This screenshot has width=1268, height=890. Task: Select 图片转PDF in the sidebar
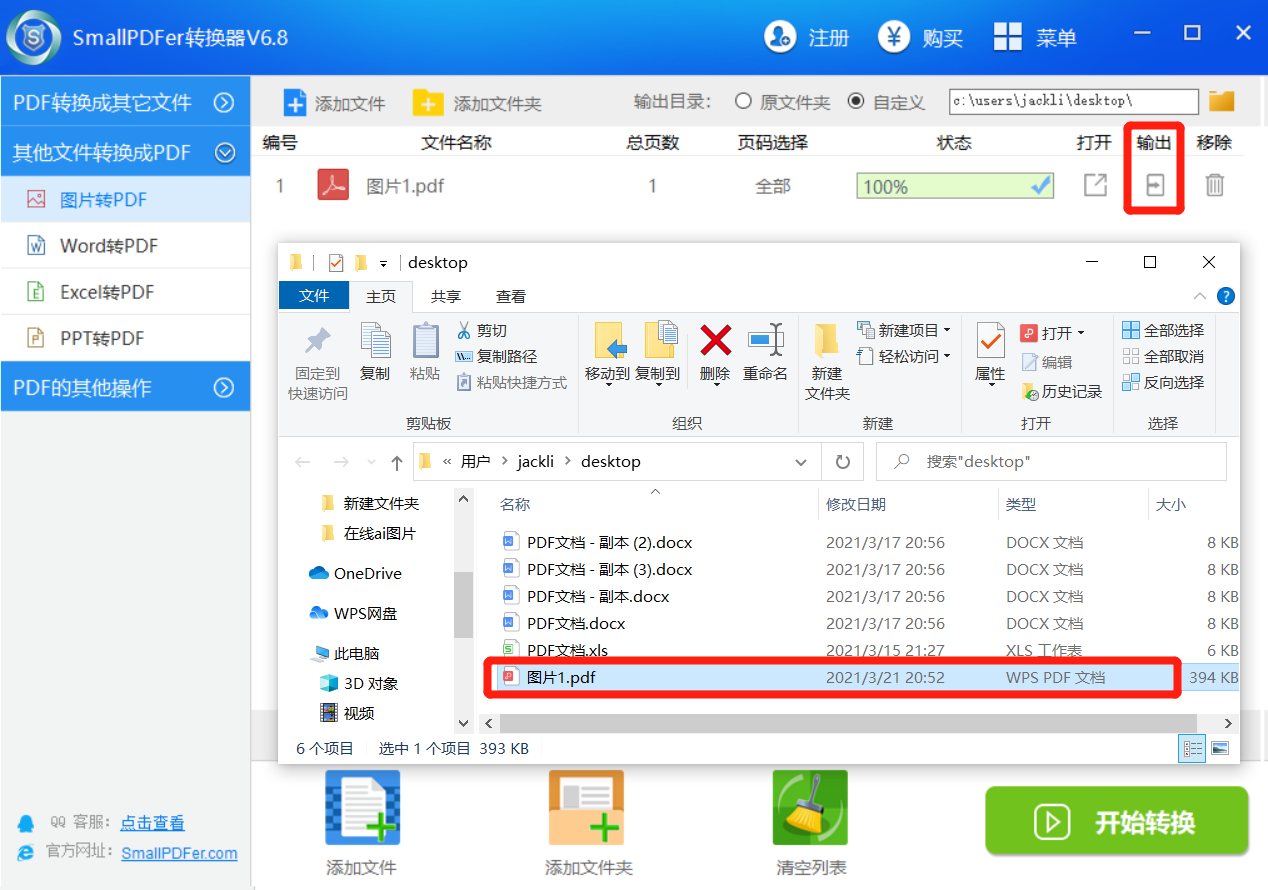(x=125, y=199)
